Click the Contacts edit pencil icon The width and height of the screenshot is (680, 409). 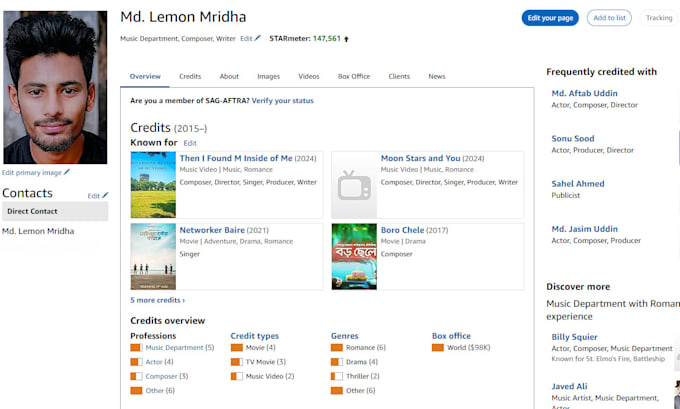coord(105,196)
